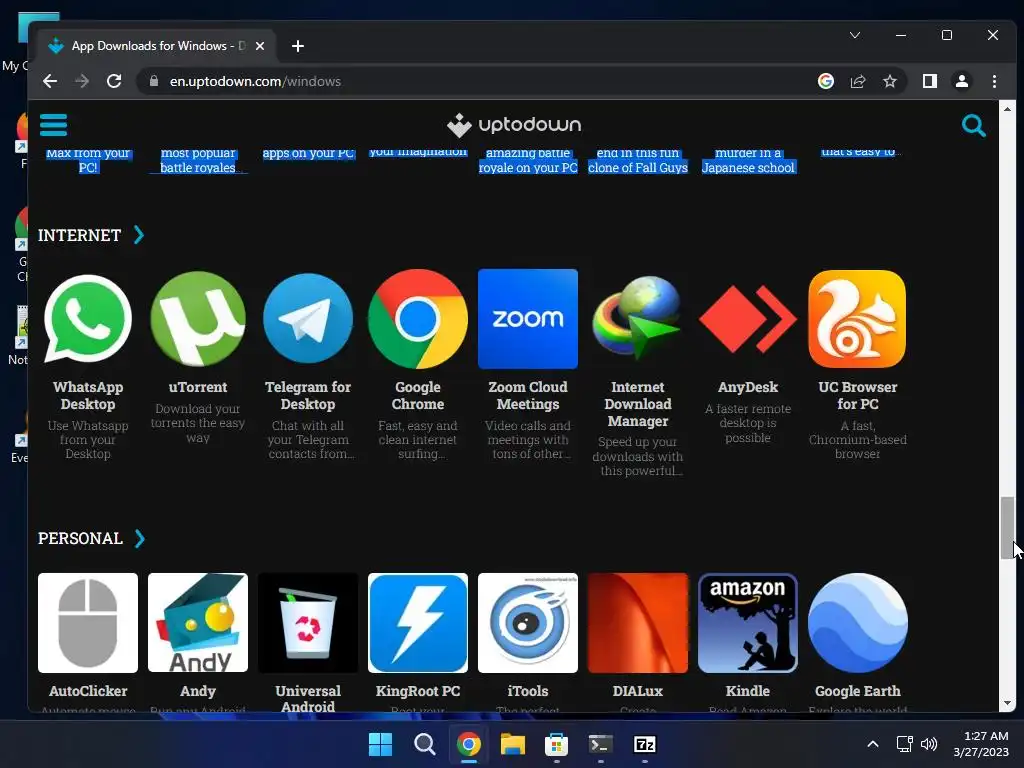Open the UC Browser for PC icon
1024x768 pixels.
[857, 319]
